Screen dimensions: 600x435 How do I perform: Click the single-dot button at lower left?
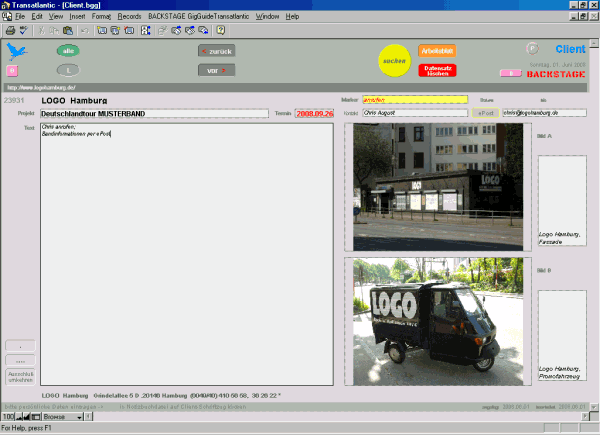point(21,346)
